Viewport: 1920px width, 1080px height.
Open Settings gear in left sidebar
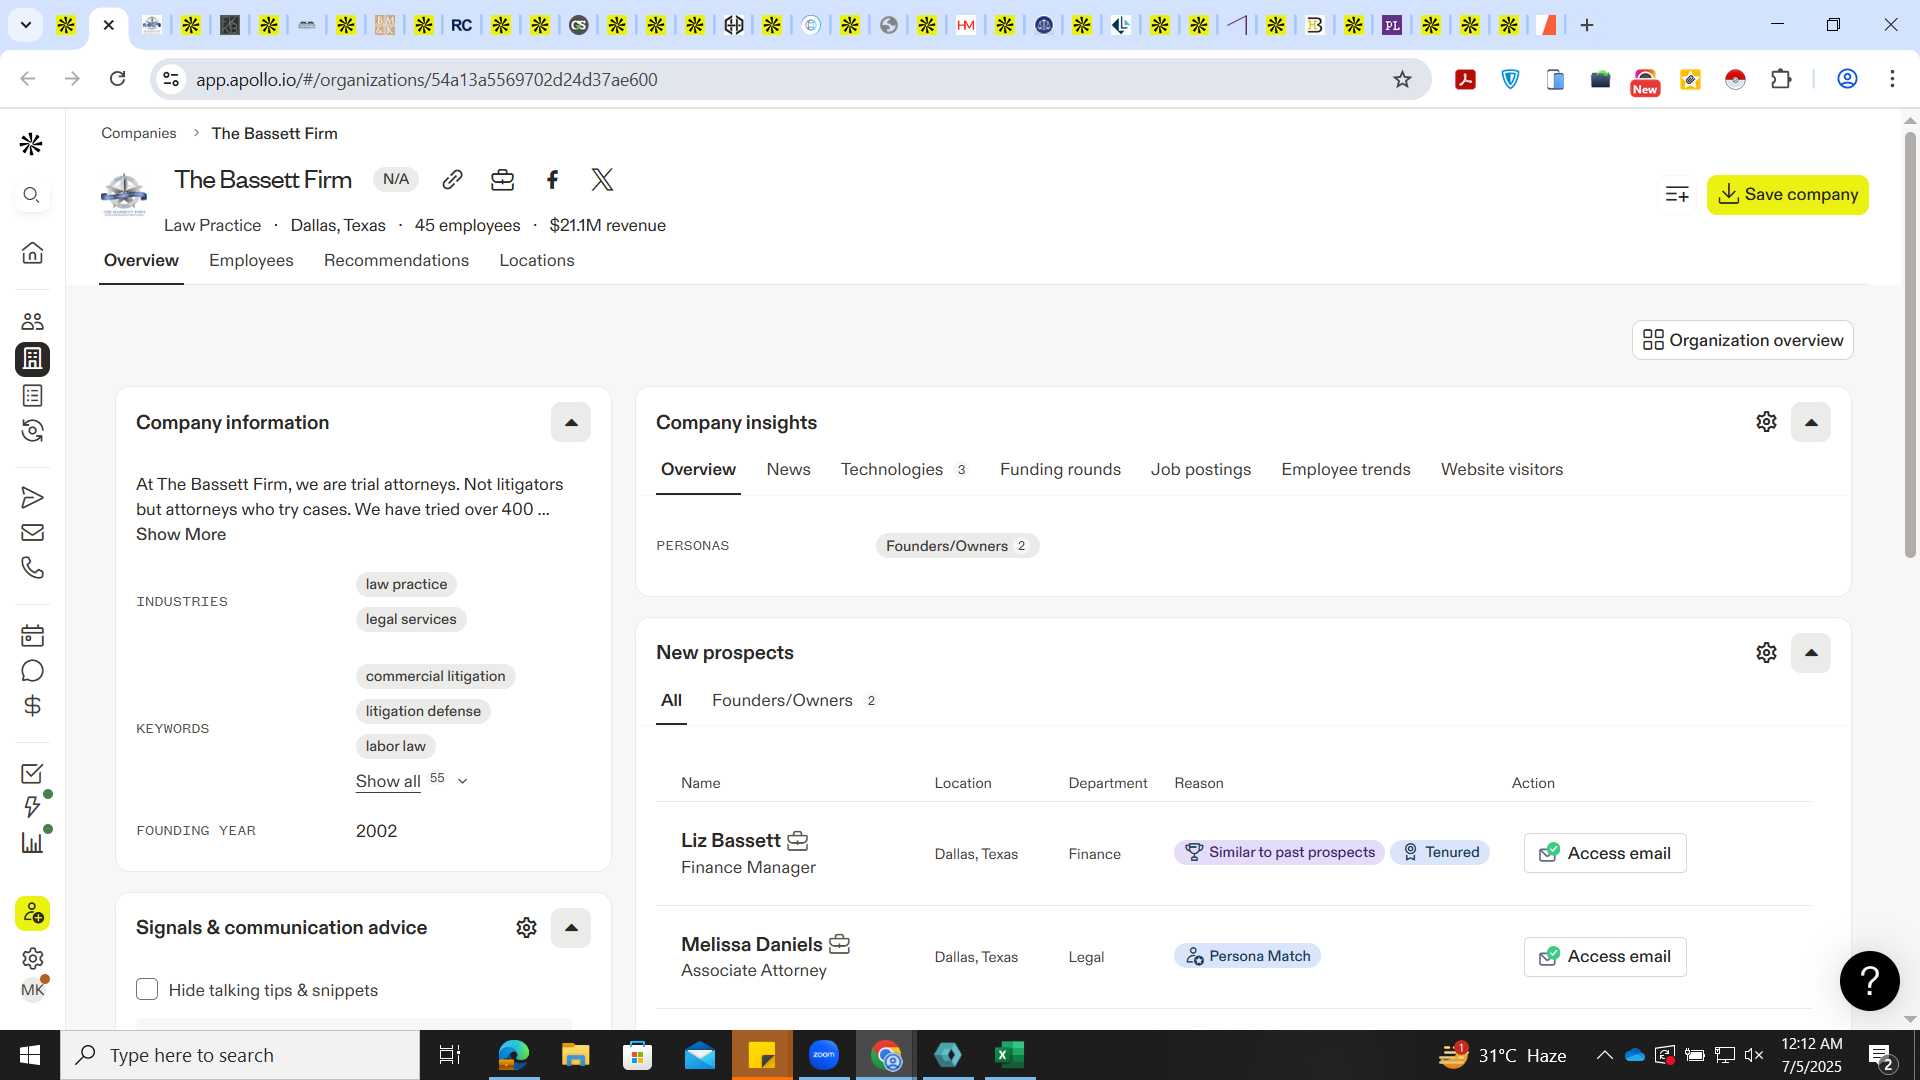(x=32, y=958)
